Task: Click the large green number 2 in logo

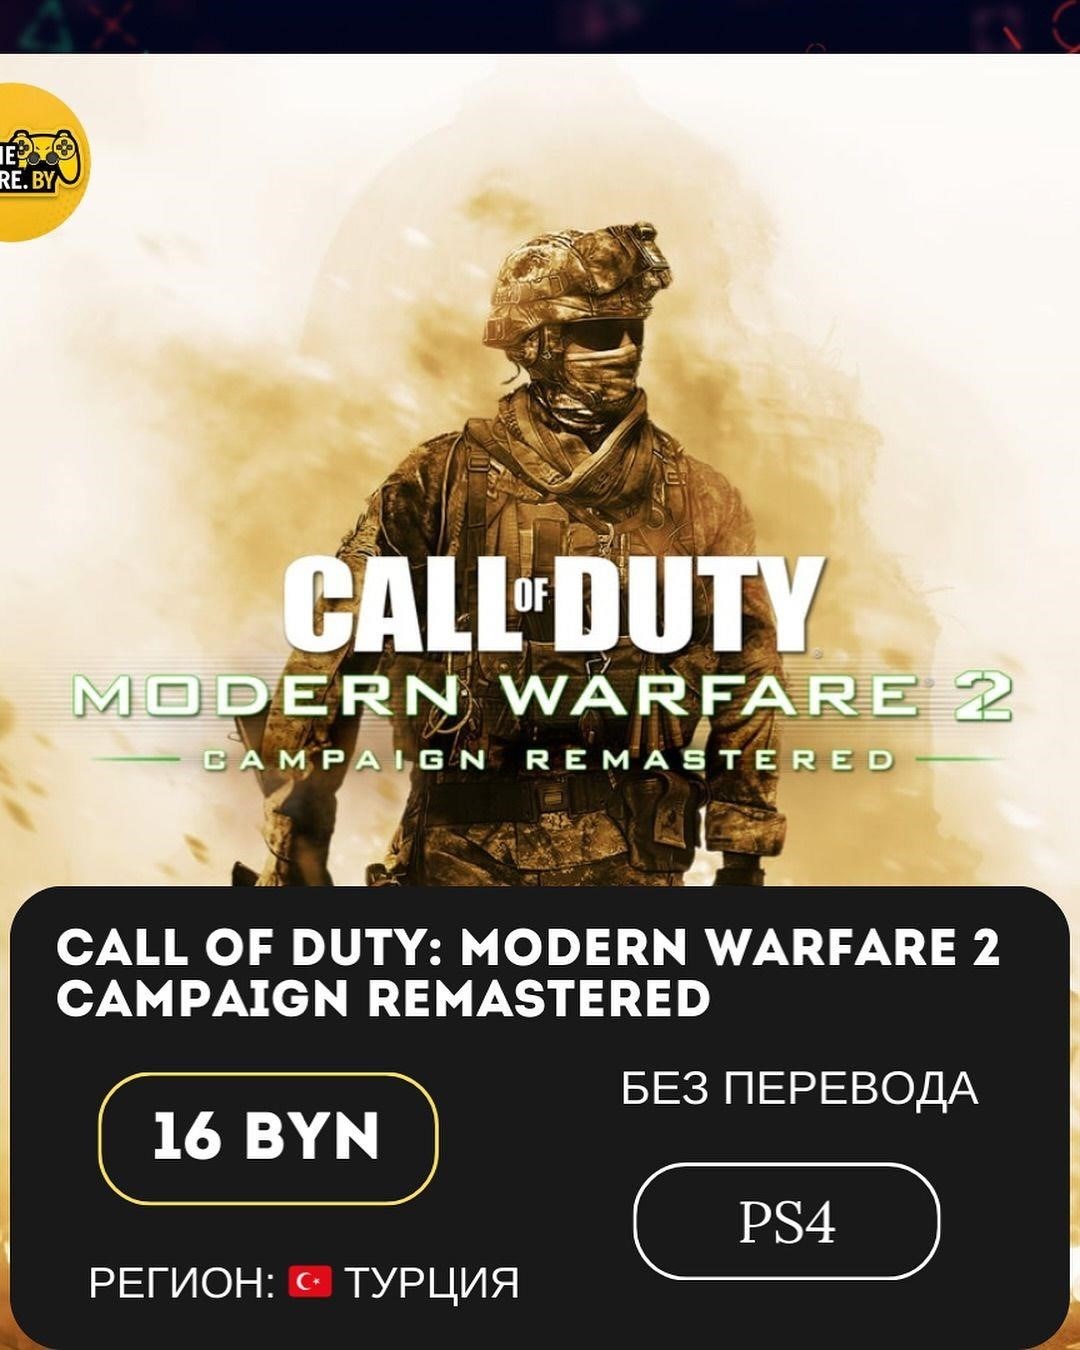Action: click(x=983, y=697)
